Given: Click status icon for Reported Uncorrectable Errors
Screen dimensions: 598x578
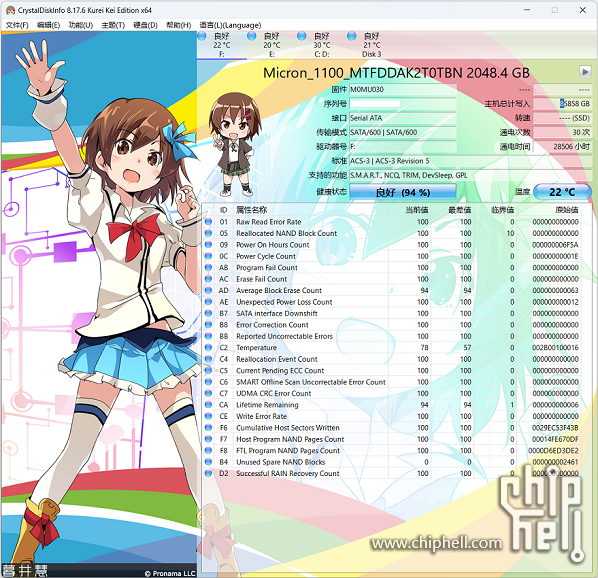Looking at the screenshot, I should coord(208,336).
